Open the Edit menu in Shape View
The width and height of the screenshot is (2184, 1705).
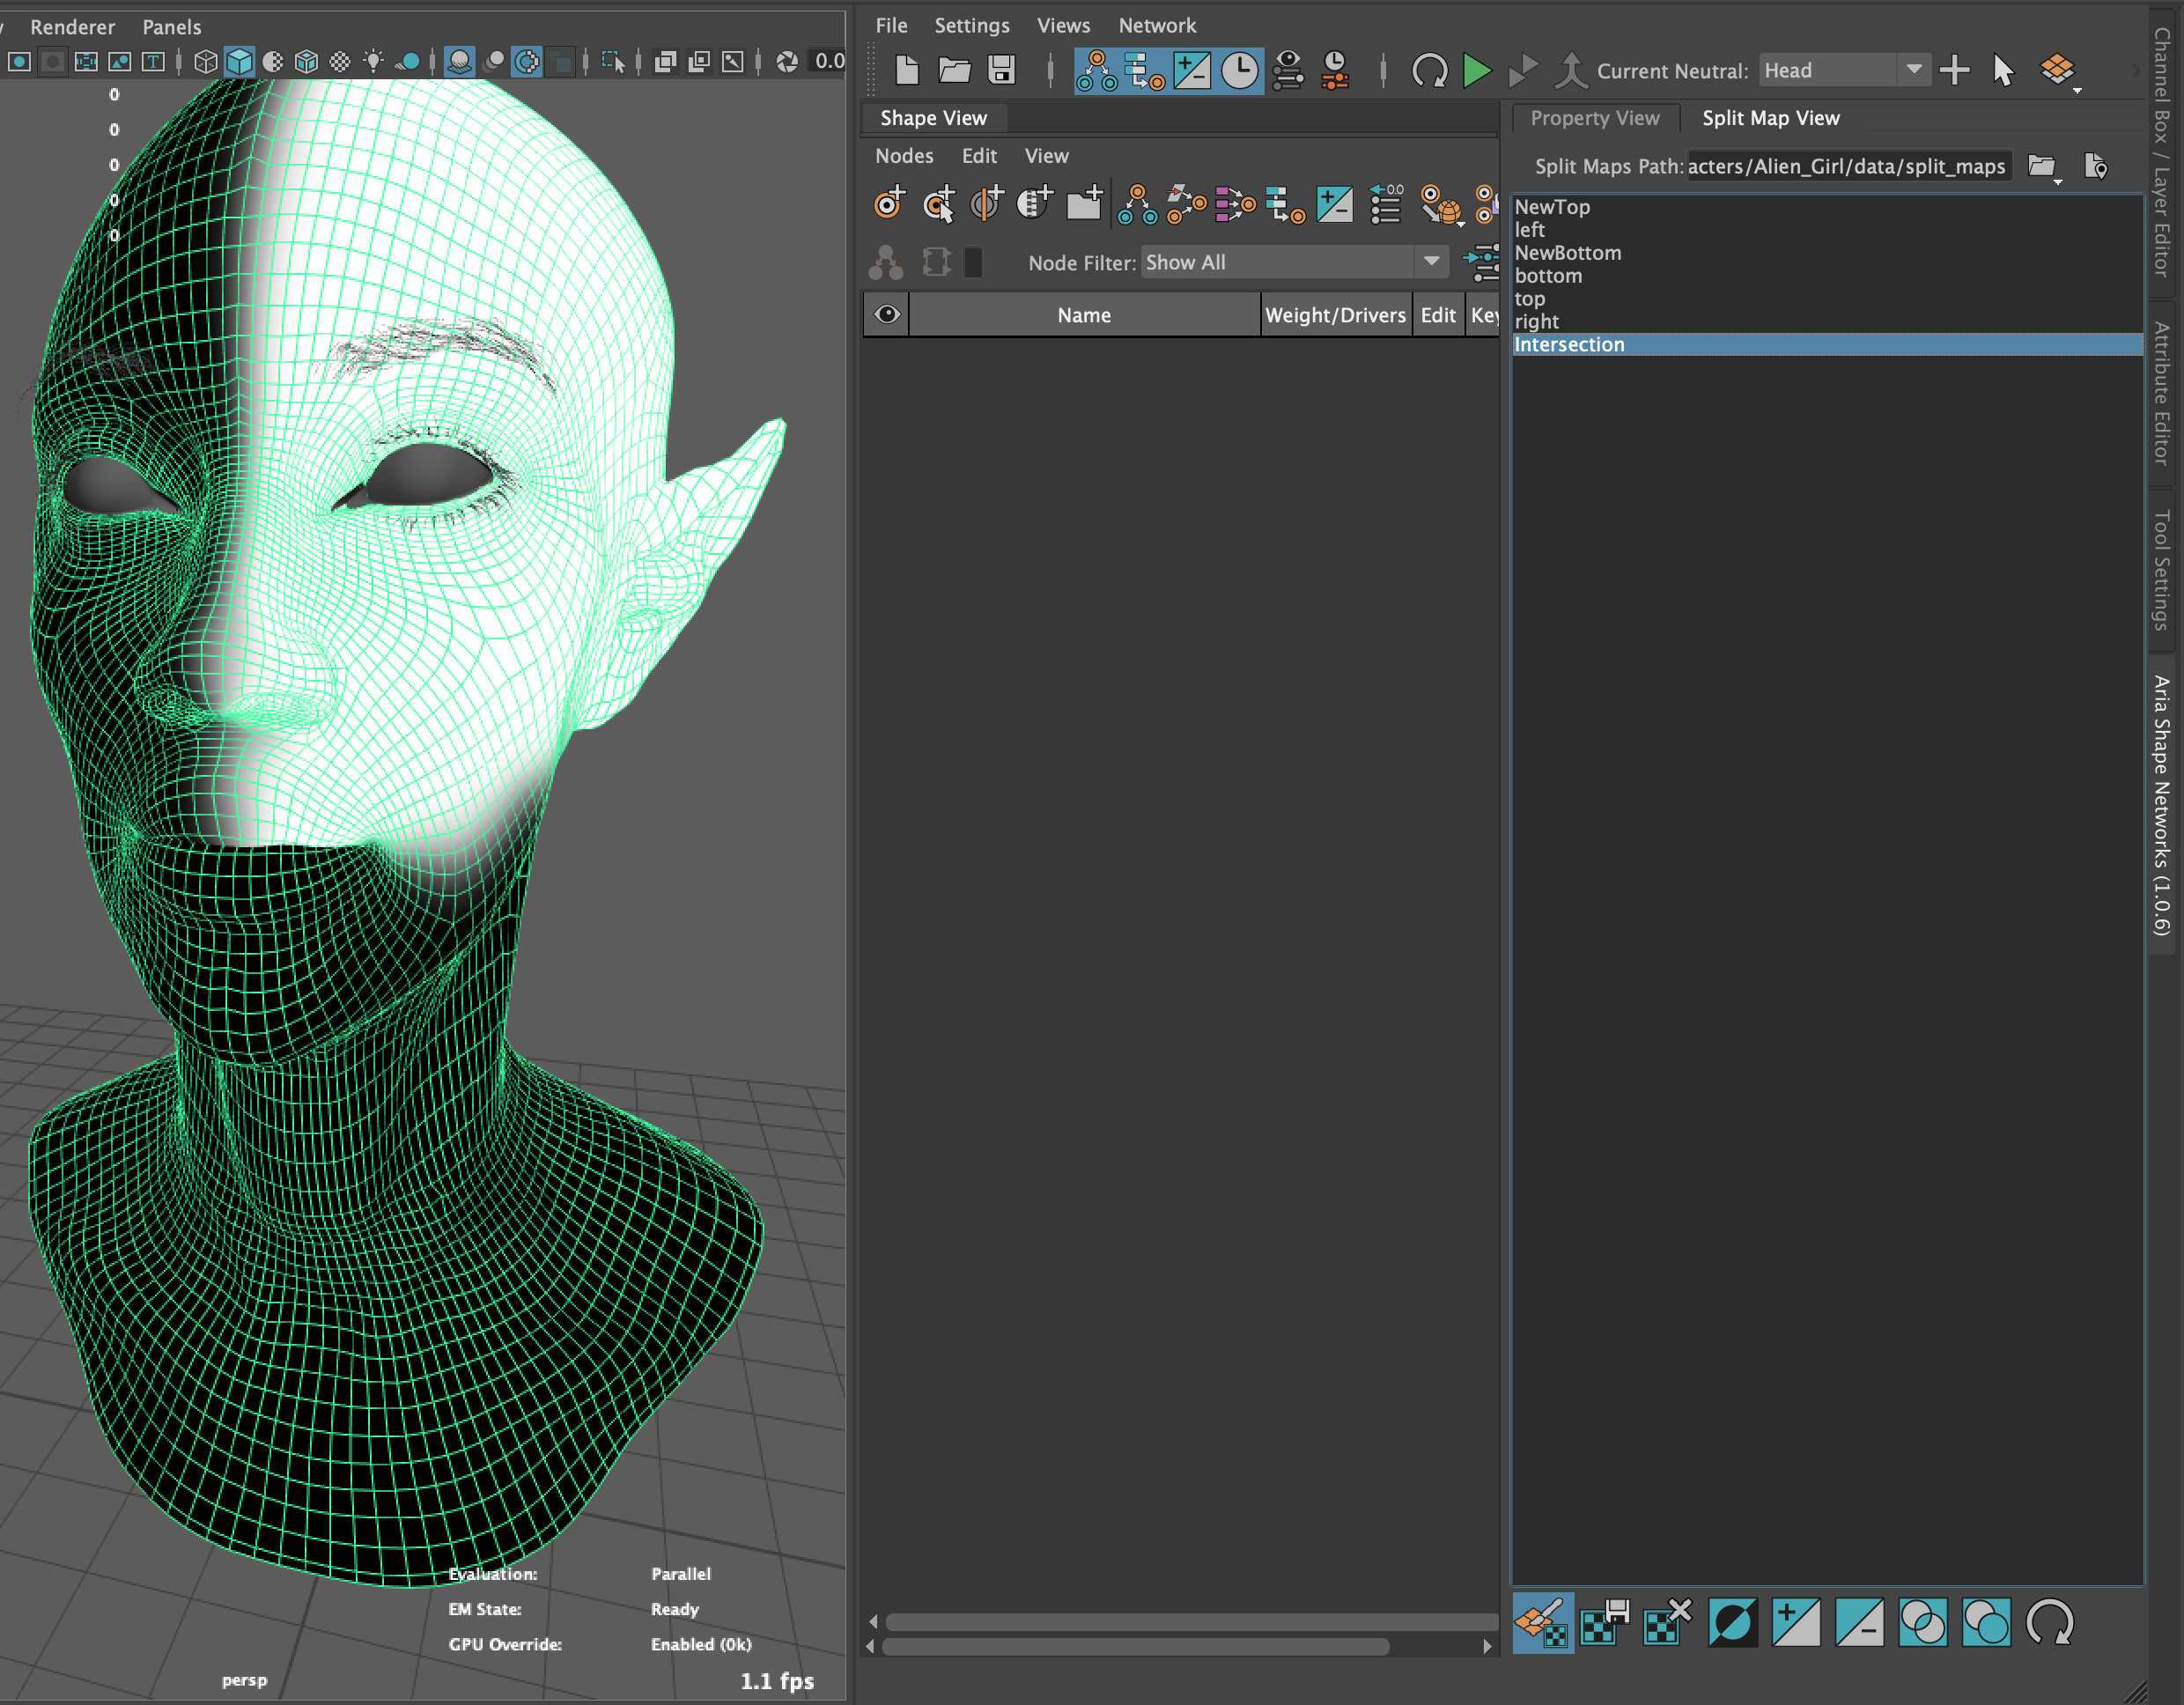pos(979,156)
